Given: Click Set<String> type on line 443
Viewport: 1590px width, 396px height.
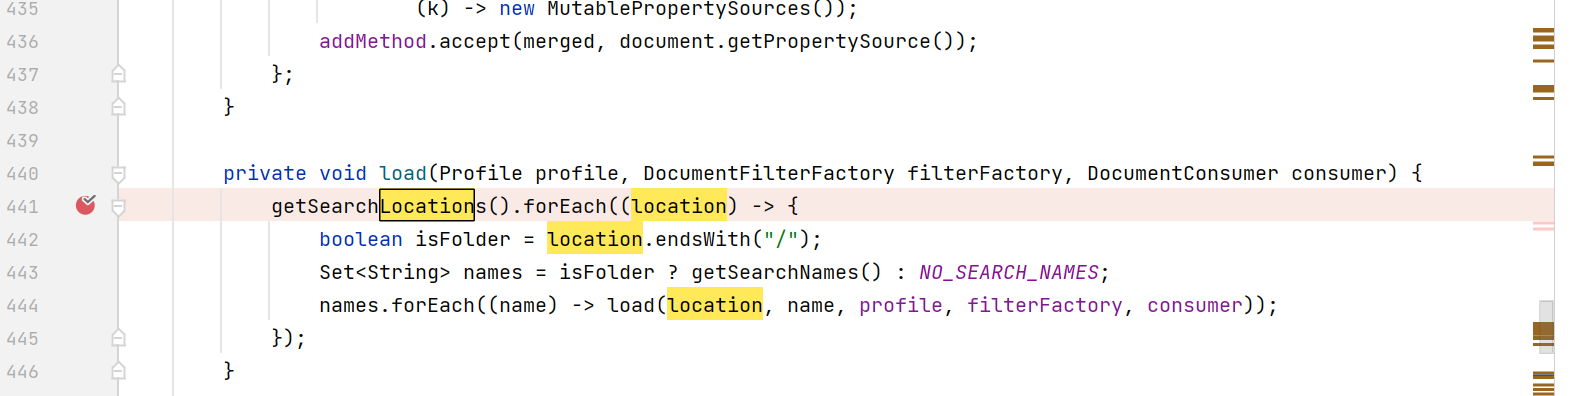Looking at the screenshot, I should coord(385,272).
